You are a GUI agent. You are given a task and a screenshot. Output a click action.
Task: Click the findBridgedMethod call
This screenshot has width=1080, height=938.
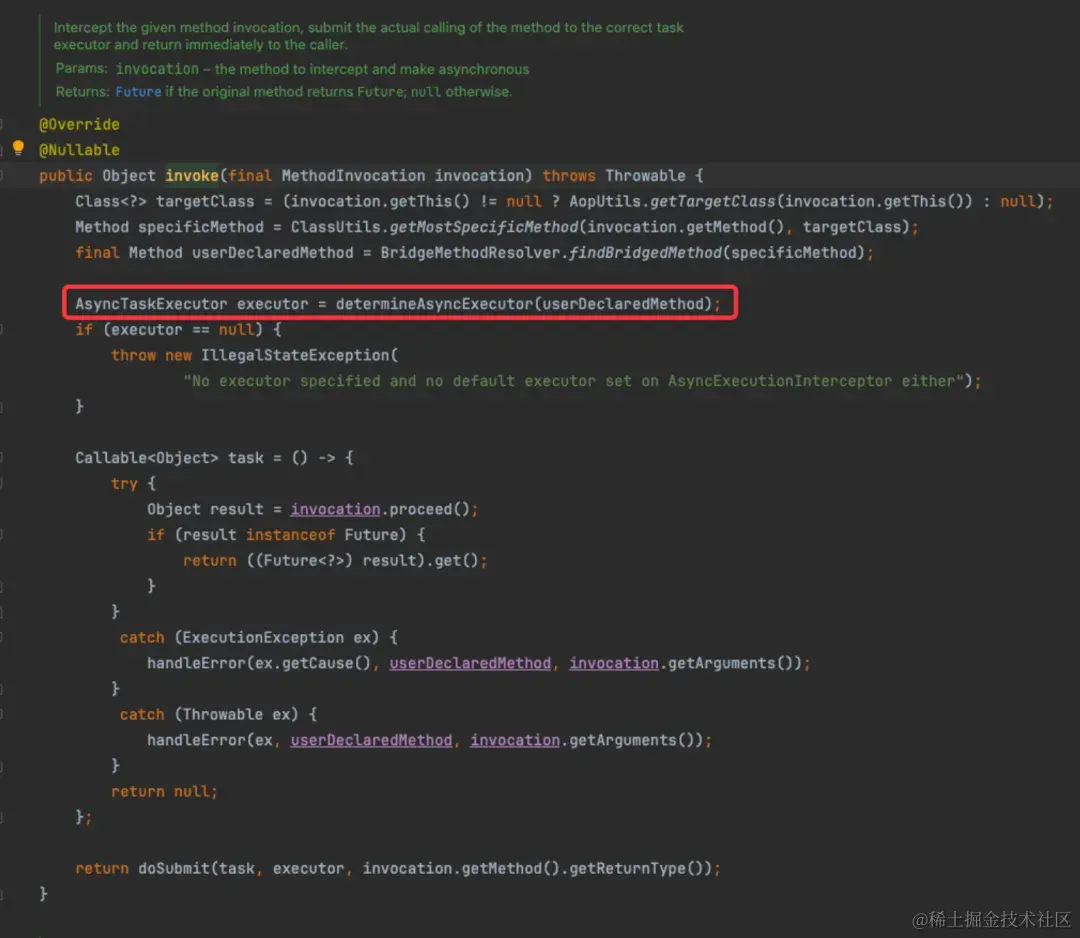click(x=645, y=253)
